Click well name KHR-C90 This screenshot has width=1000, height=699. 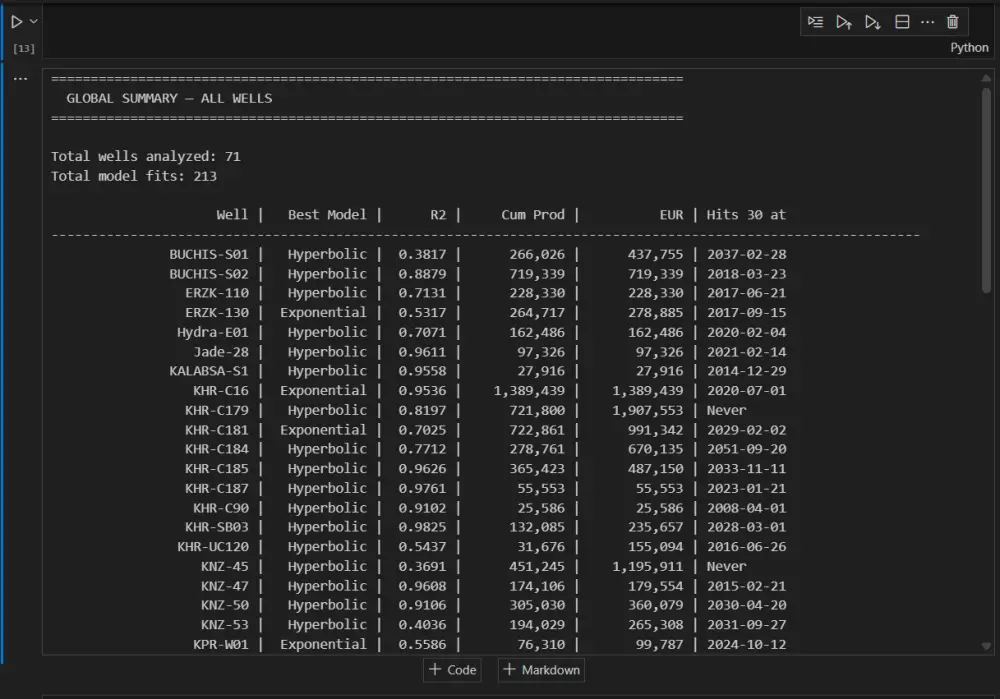click(221, 508)
